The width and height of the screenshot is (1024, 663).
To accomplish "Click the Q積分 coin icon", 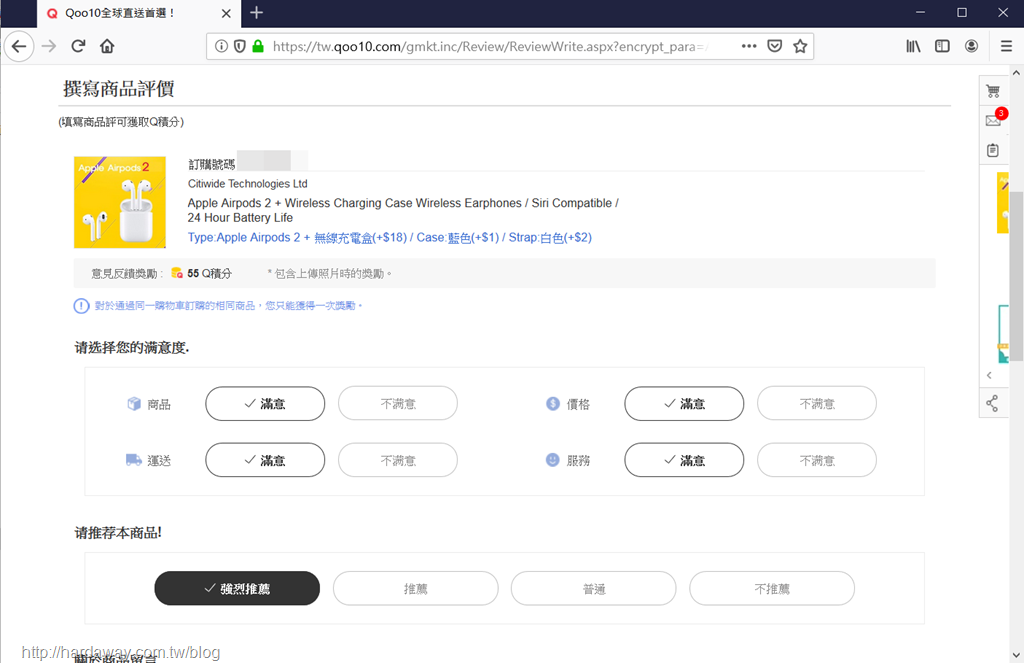I will click(x=177, y=273).
